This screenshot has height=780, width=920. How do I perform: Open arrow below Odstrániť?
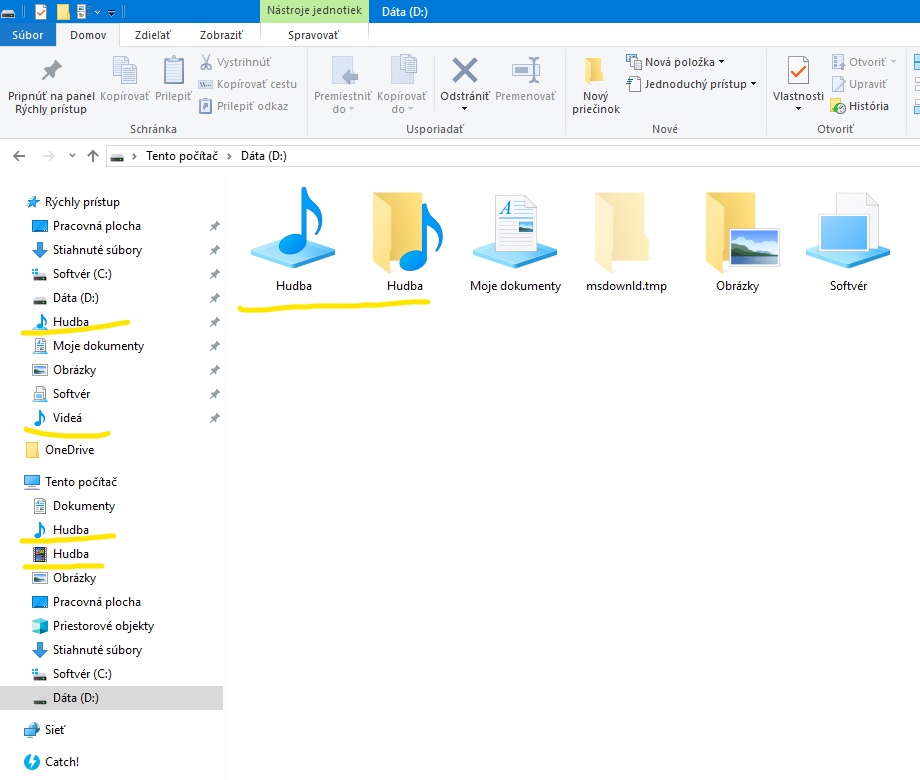point(465,109)
